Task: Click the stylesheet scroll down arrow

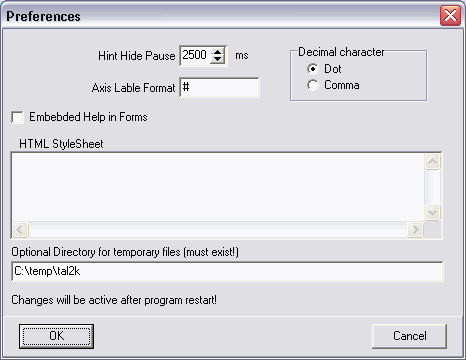Action: [433, 212]
